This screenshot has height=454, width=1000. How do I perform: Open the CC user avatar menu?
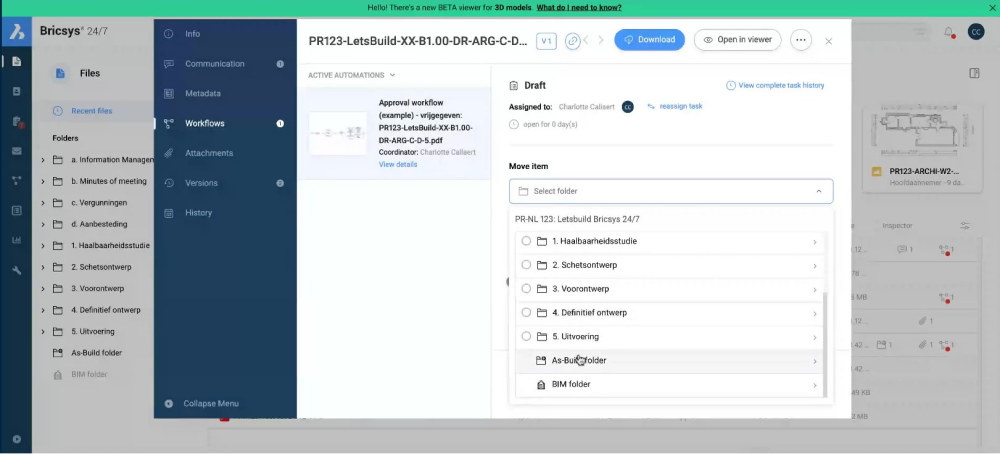click(x=976, y=32)
